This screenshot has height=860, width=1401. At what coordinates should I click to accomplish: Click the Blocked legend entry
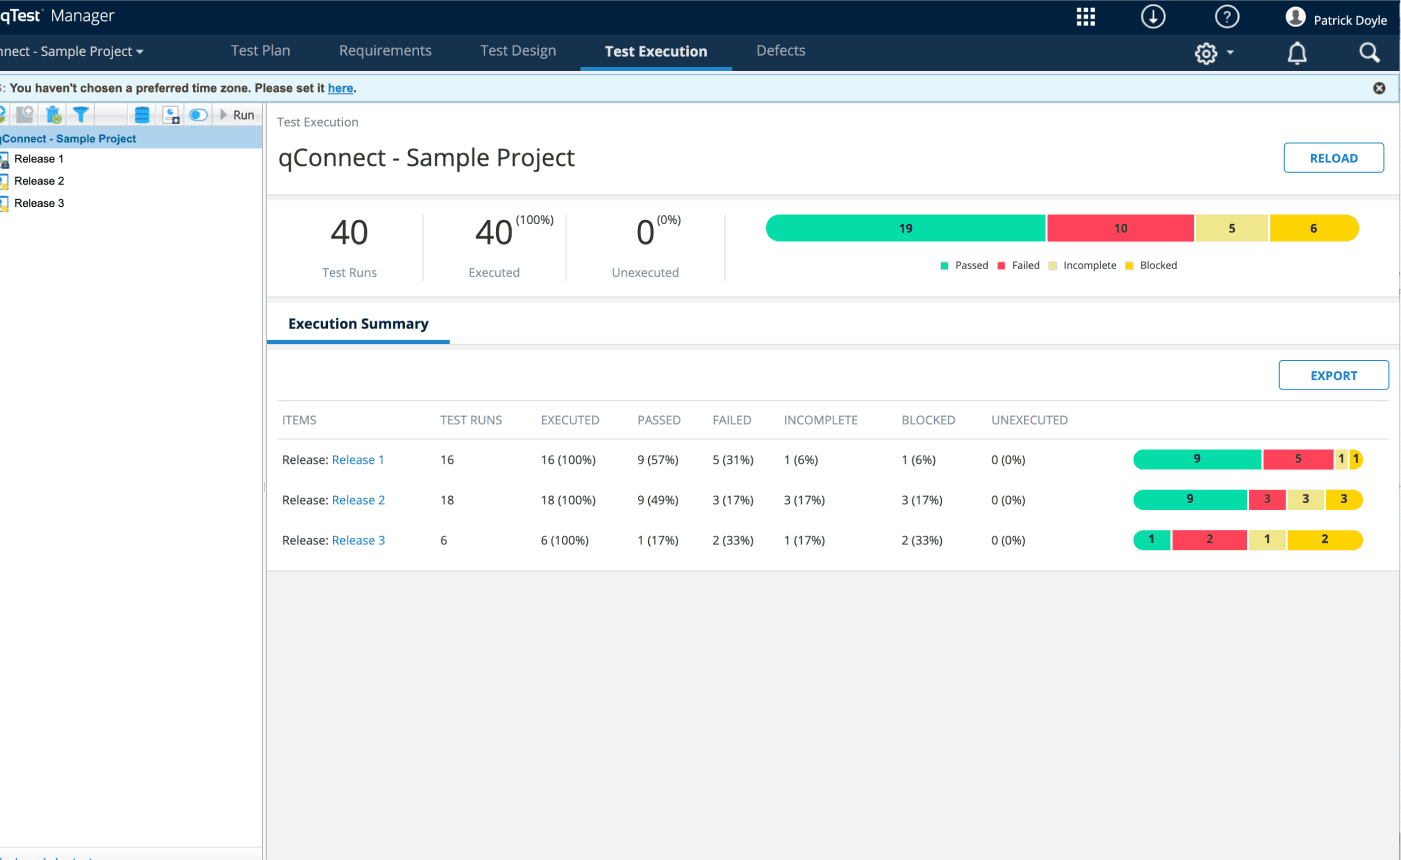point(1151,265)
